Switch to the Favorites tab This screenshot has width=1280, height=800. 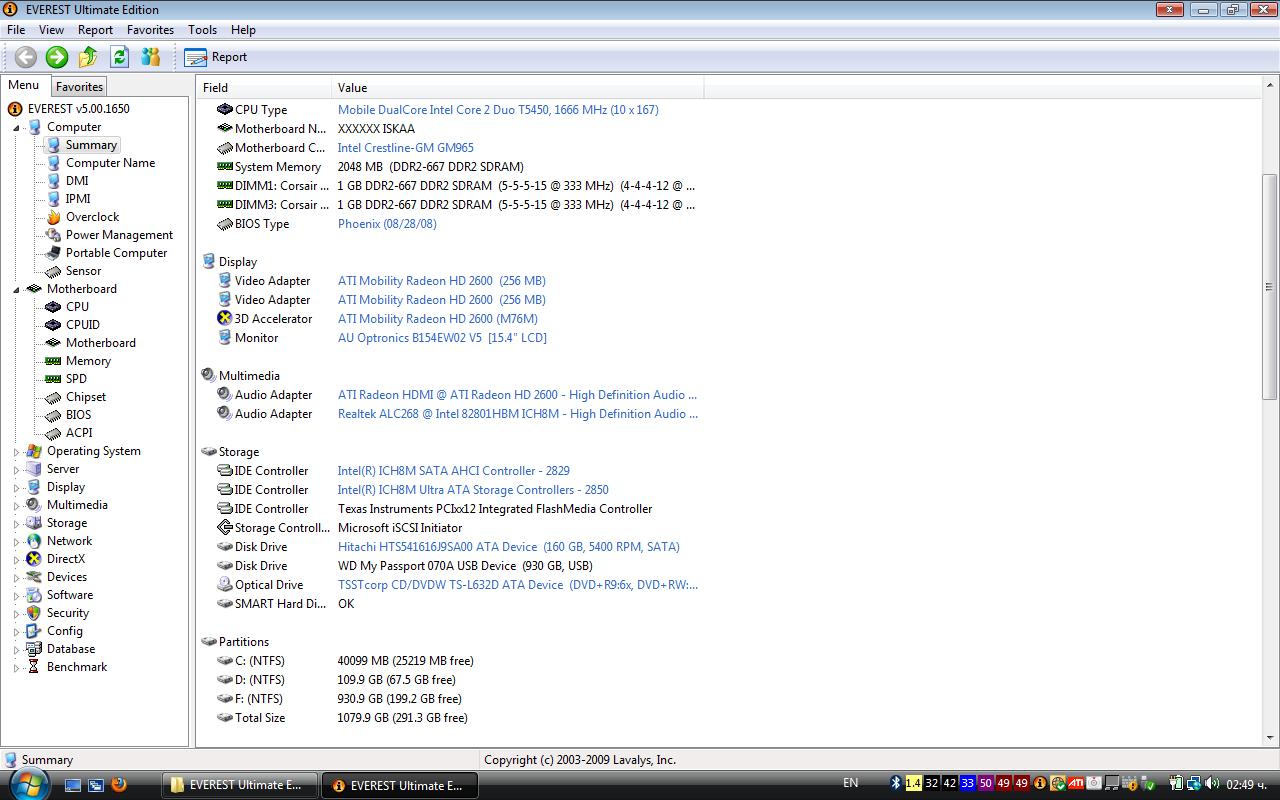(79, 87)
